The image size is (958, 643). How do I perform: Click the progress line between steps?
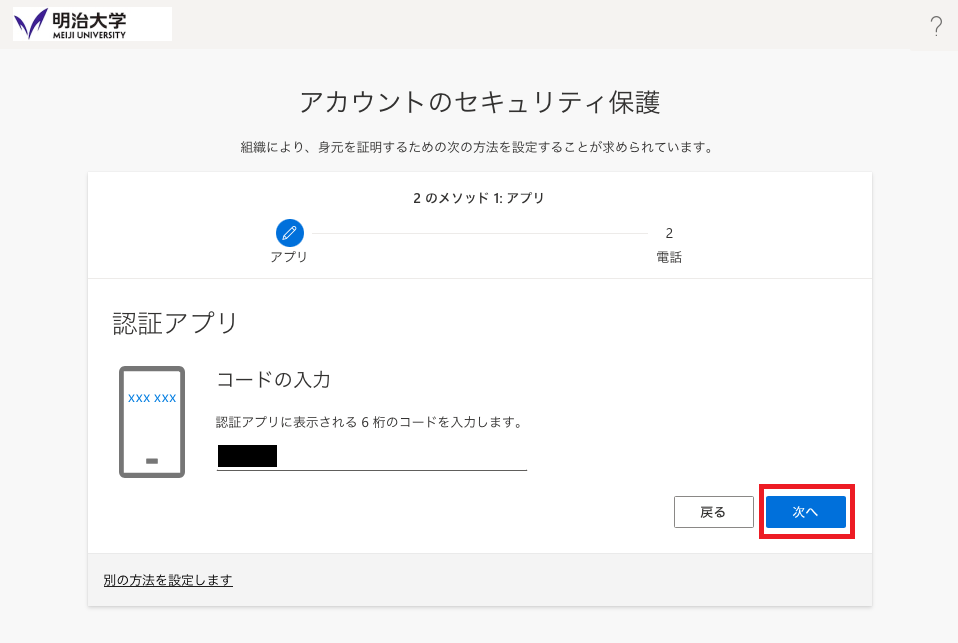click(480, 233)
